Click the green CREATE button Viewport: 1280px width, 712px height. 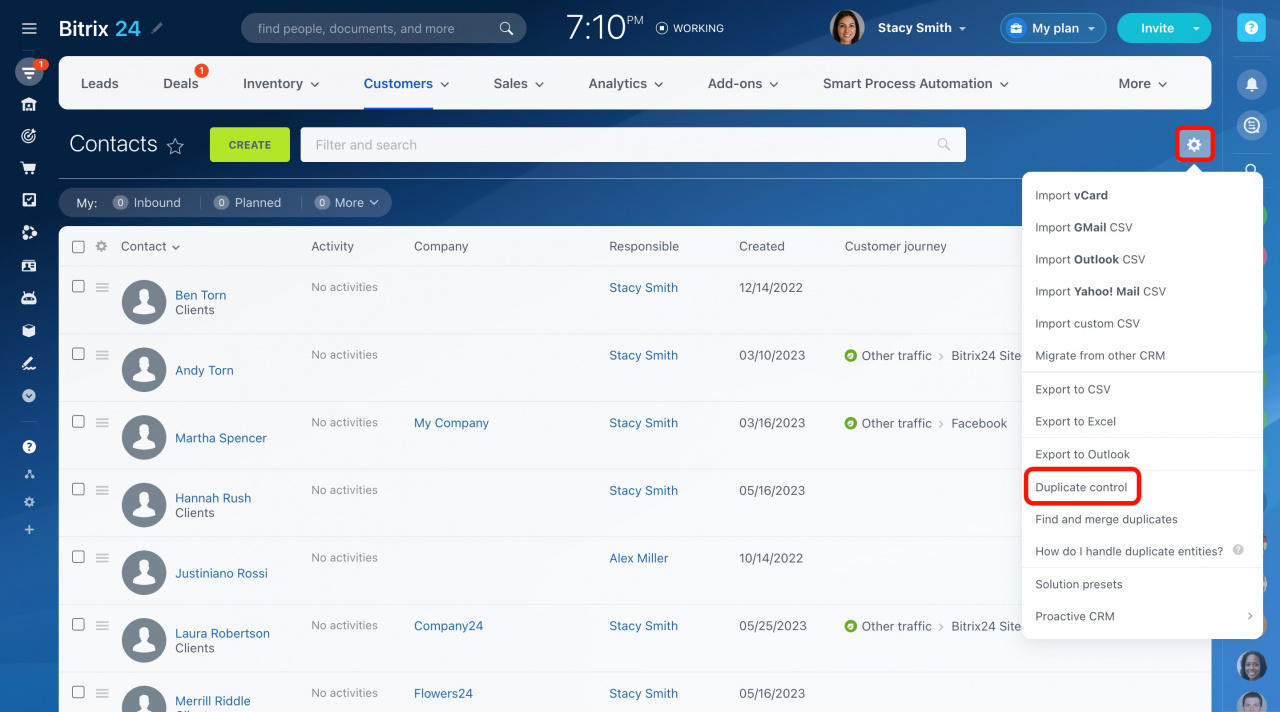tap(250, 145)
